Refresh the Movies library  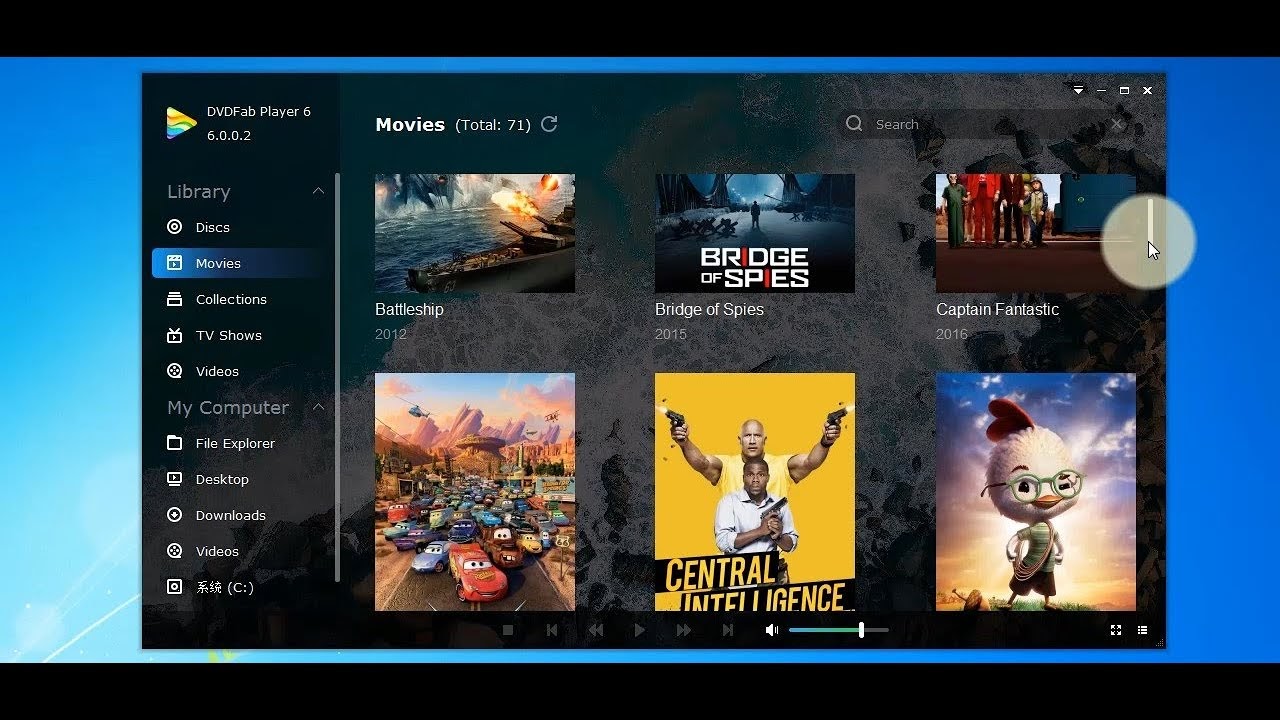click(x=549, y=124)
